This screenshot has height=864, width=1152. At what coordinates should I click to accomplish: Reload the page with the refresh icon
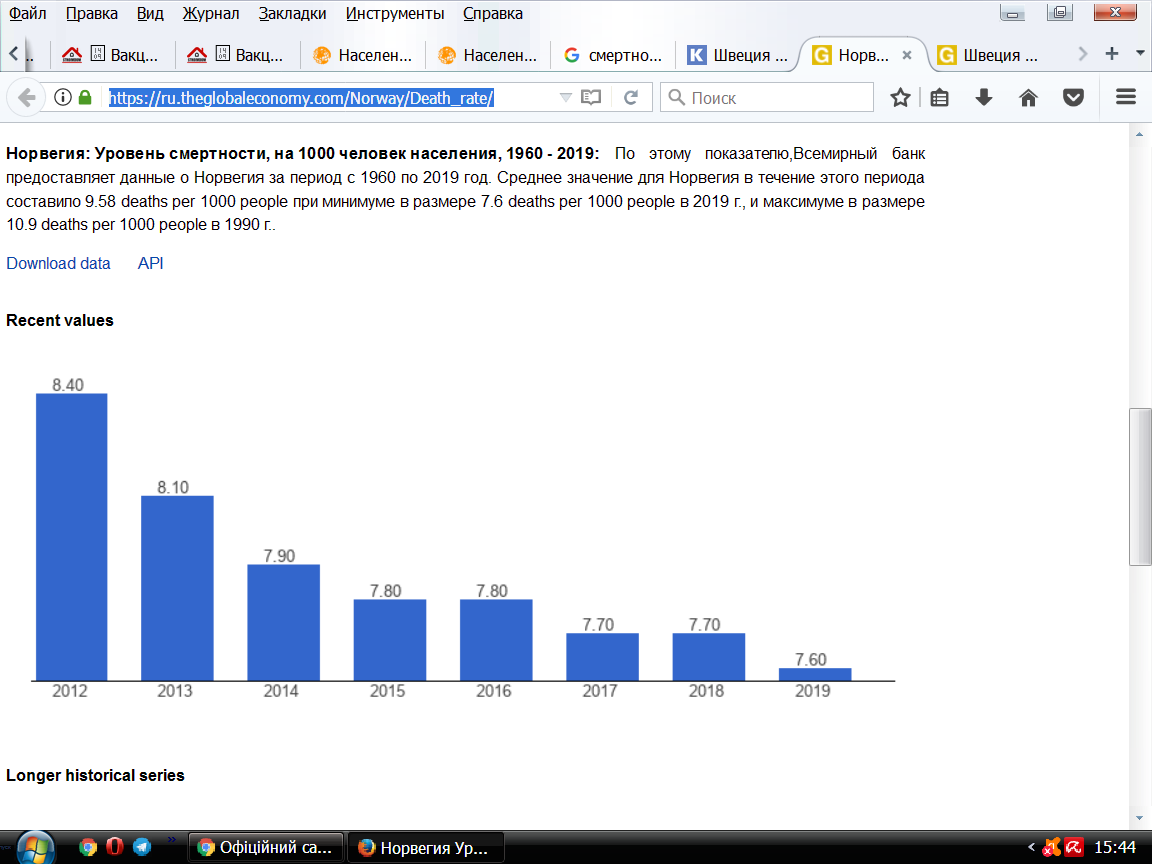point(630,98)
